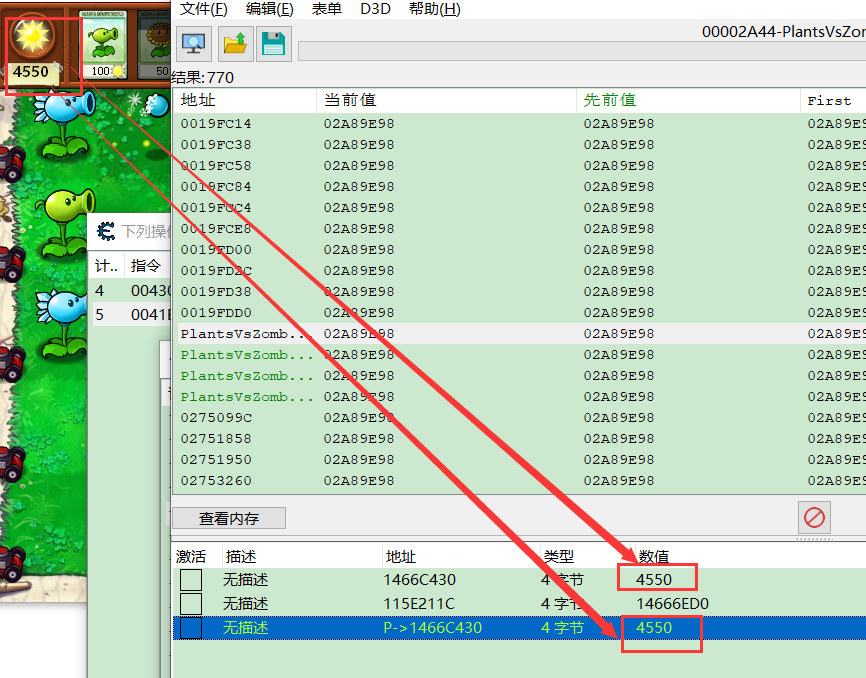This screenshot has width=866, height=678.
Task: Click the open file folder icon
Action: (235, 44)
